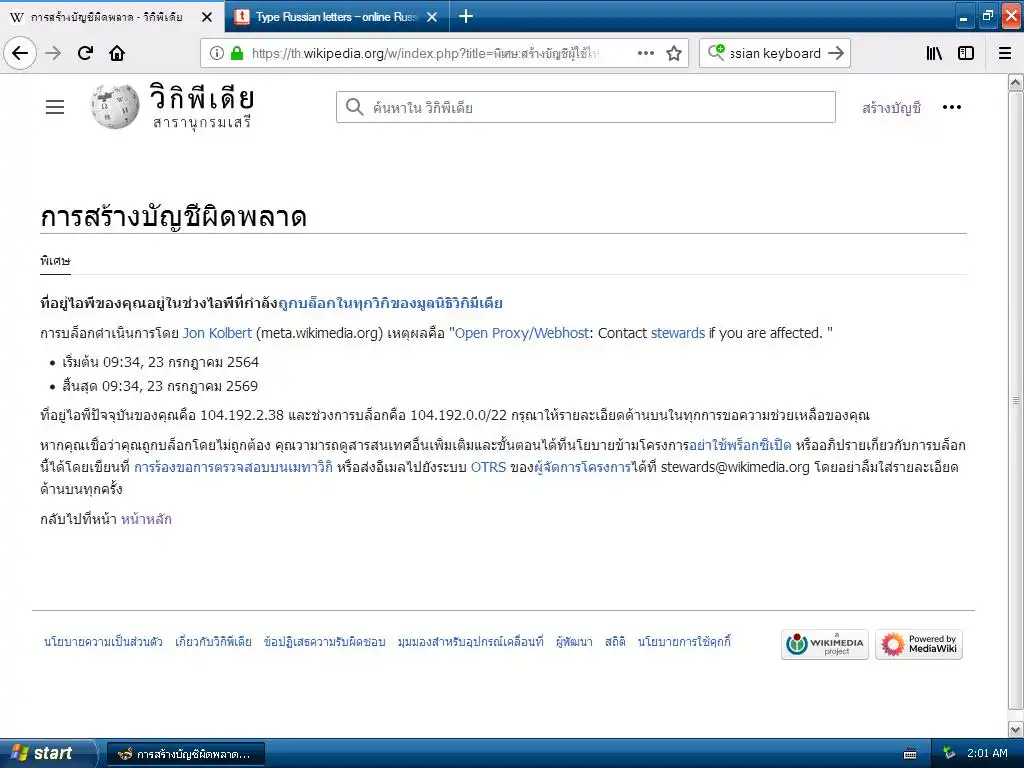
Task: Click the keyboard icon in system tray
Action: [910, 754]
